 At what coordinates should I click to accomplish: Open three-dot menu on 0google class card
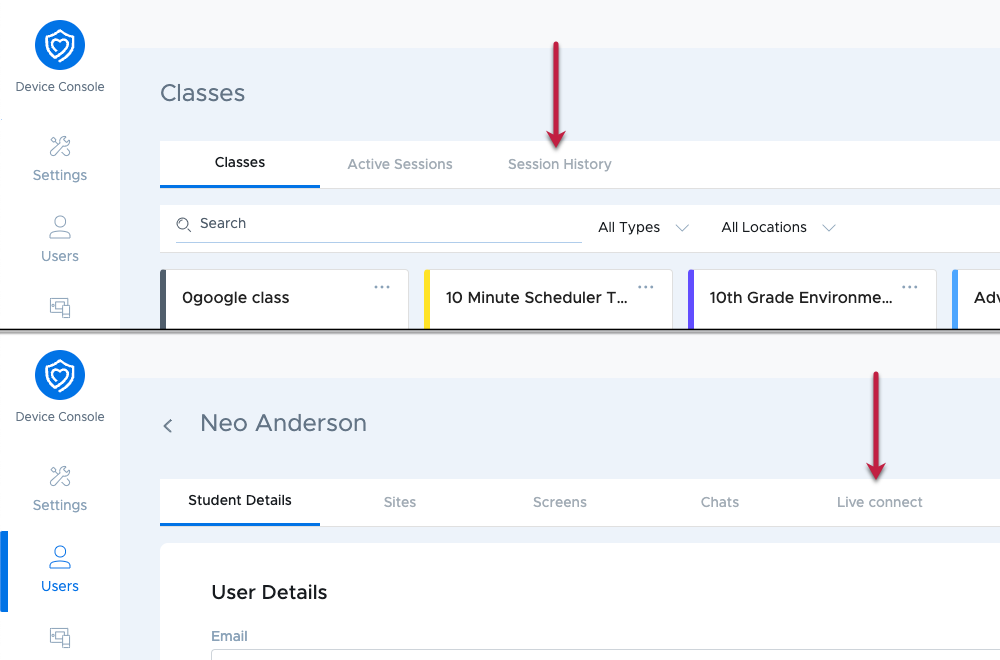(x=382, y=287)
